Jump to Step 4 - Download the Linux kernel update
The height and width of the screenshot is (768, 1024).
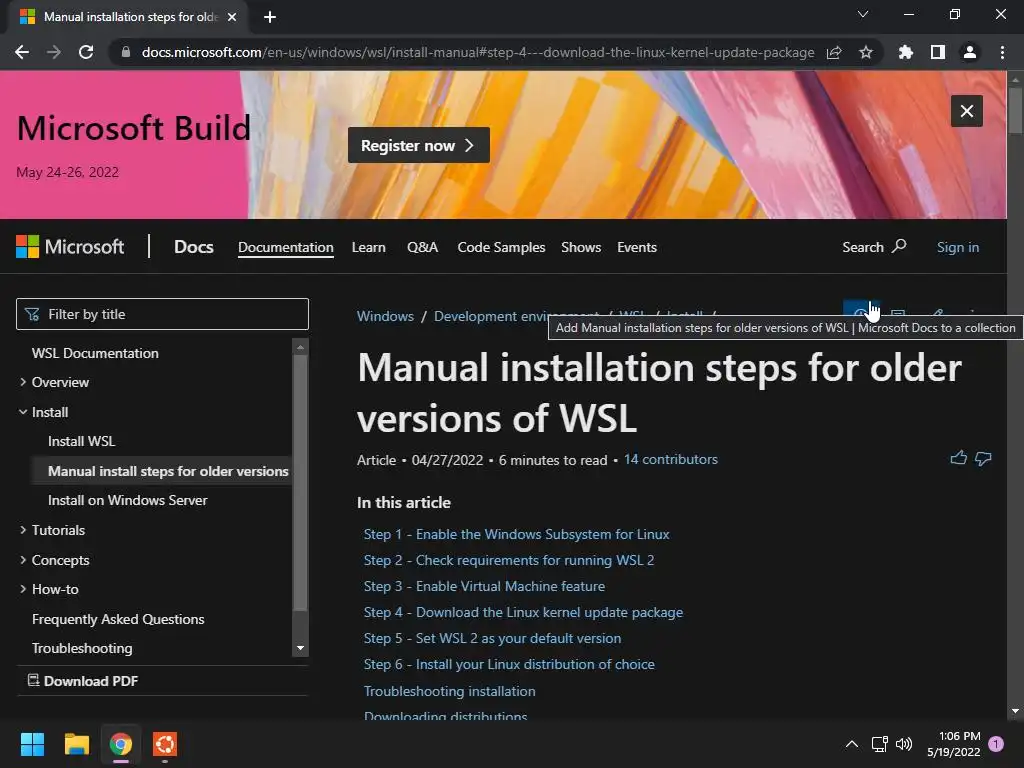pyautogui.click(x=523, y=613)
